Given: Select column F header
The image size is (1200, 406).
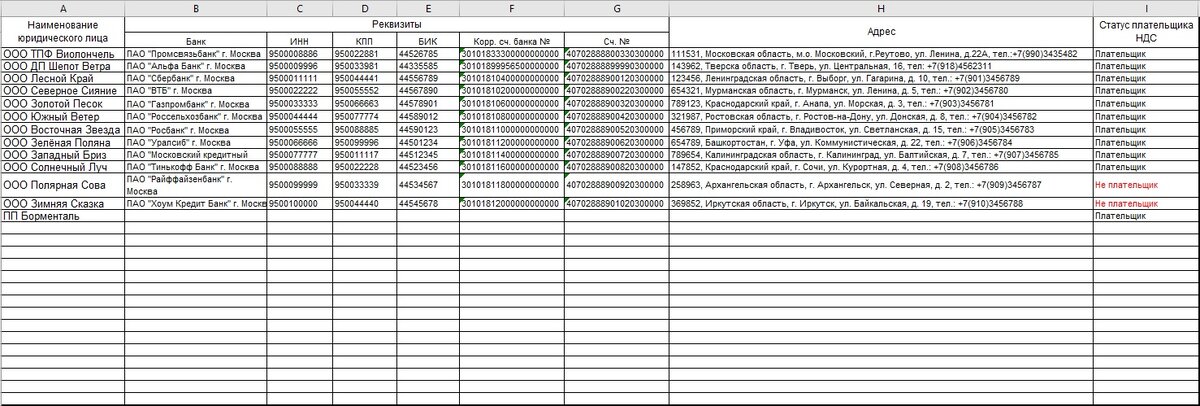Looking at the screenshot, I should (x=511, y=8).
